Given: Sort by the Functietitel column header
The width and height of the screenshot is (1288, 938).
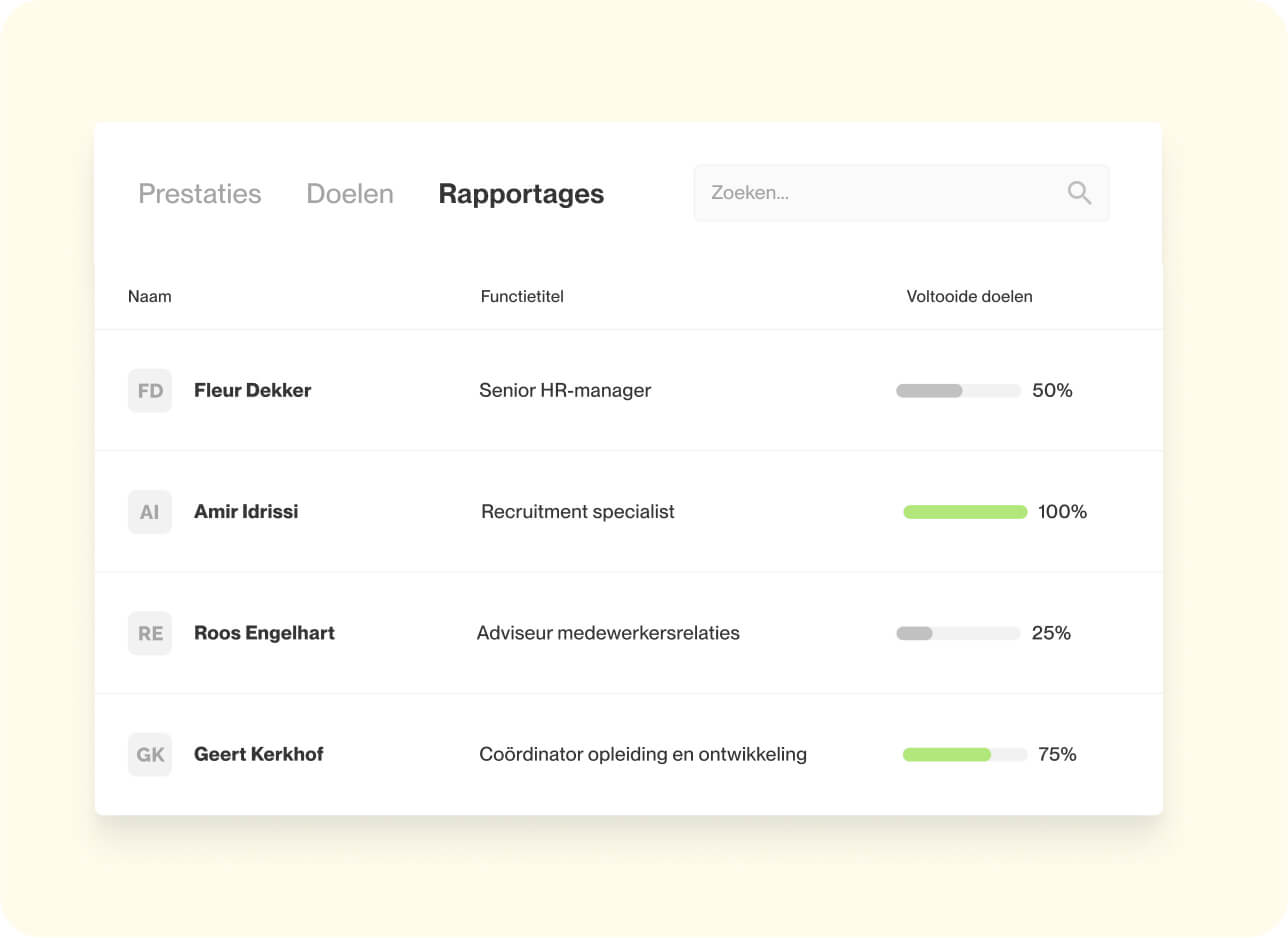Looking at the screenshot, I should click(522, 297).
